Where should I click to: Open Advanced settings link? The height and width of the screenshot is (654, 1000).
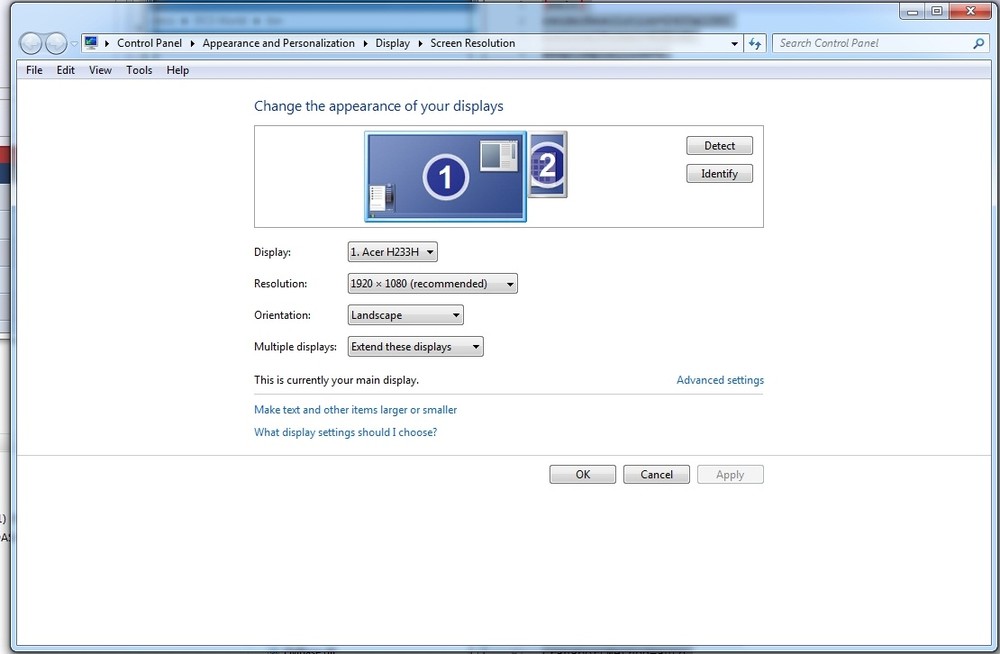click(x=720, y=380)
